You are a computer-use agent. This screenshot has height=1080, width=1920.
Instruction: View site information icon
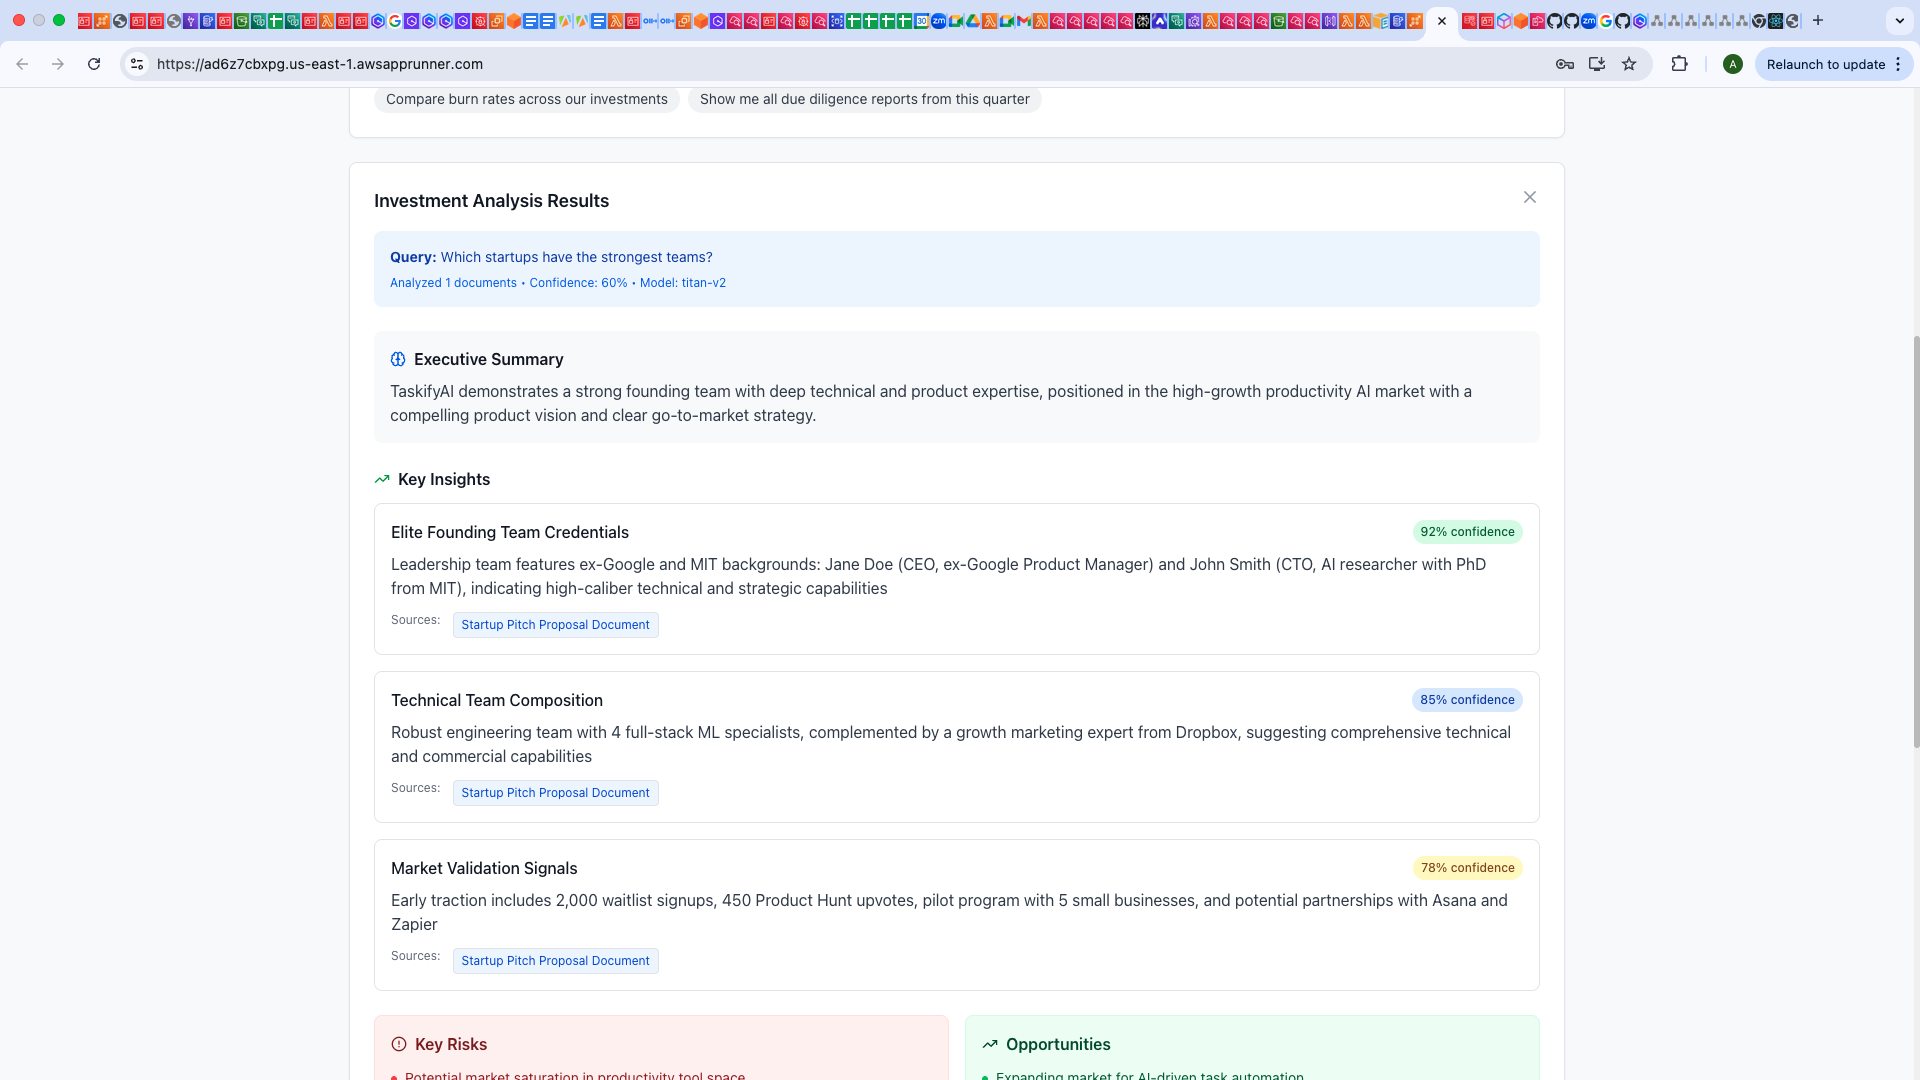(x=137, y=64)
